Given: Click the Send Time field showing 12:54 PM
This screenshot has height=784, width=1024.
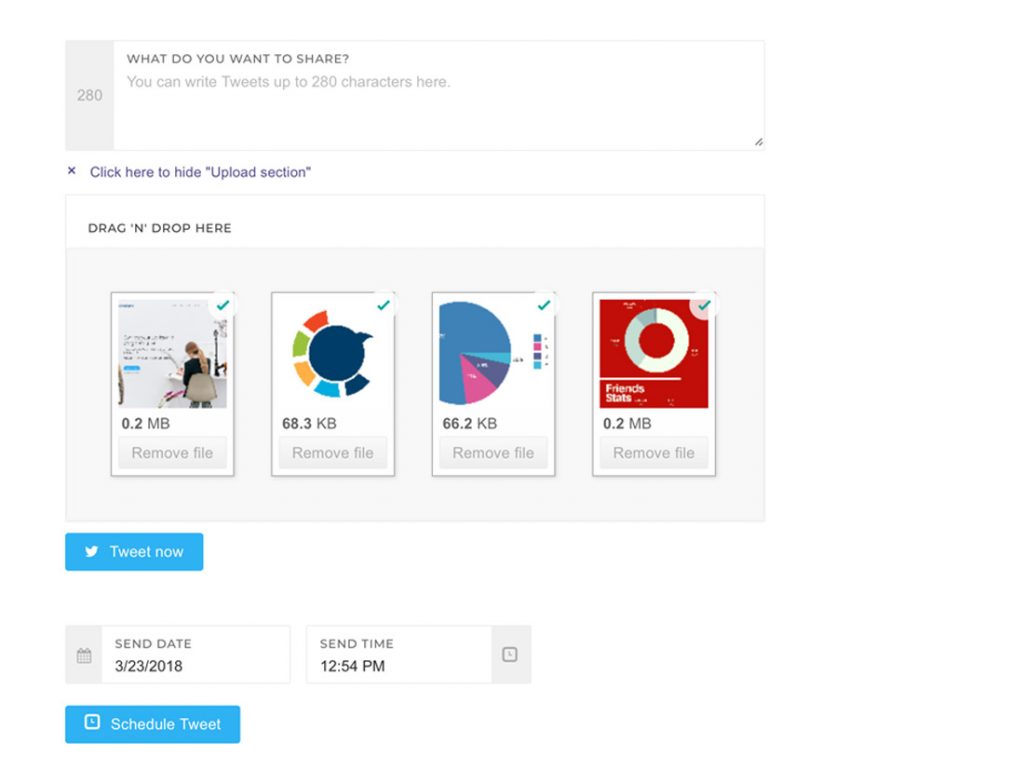Looking at the screenshot, I should (400, 663).
